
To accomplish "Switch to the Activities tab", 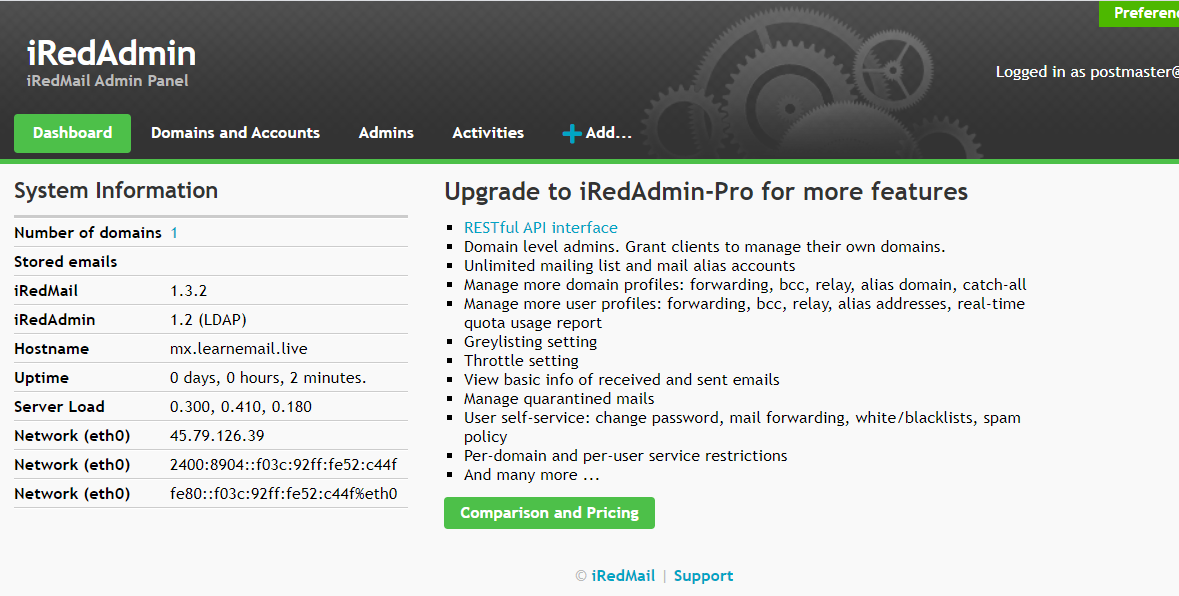I will click(488, 133).
